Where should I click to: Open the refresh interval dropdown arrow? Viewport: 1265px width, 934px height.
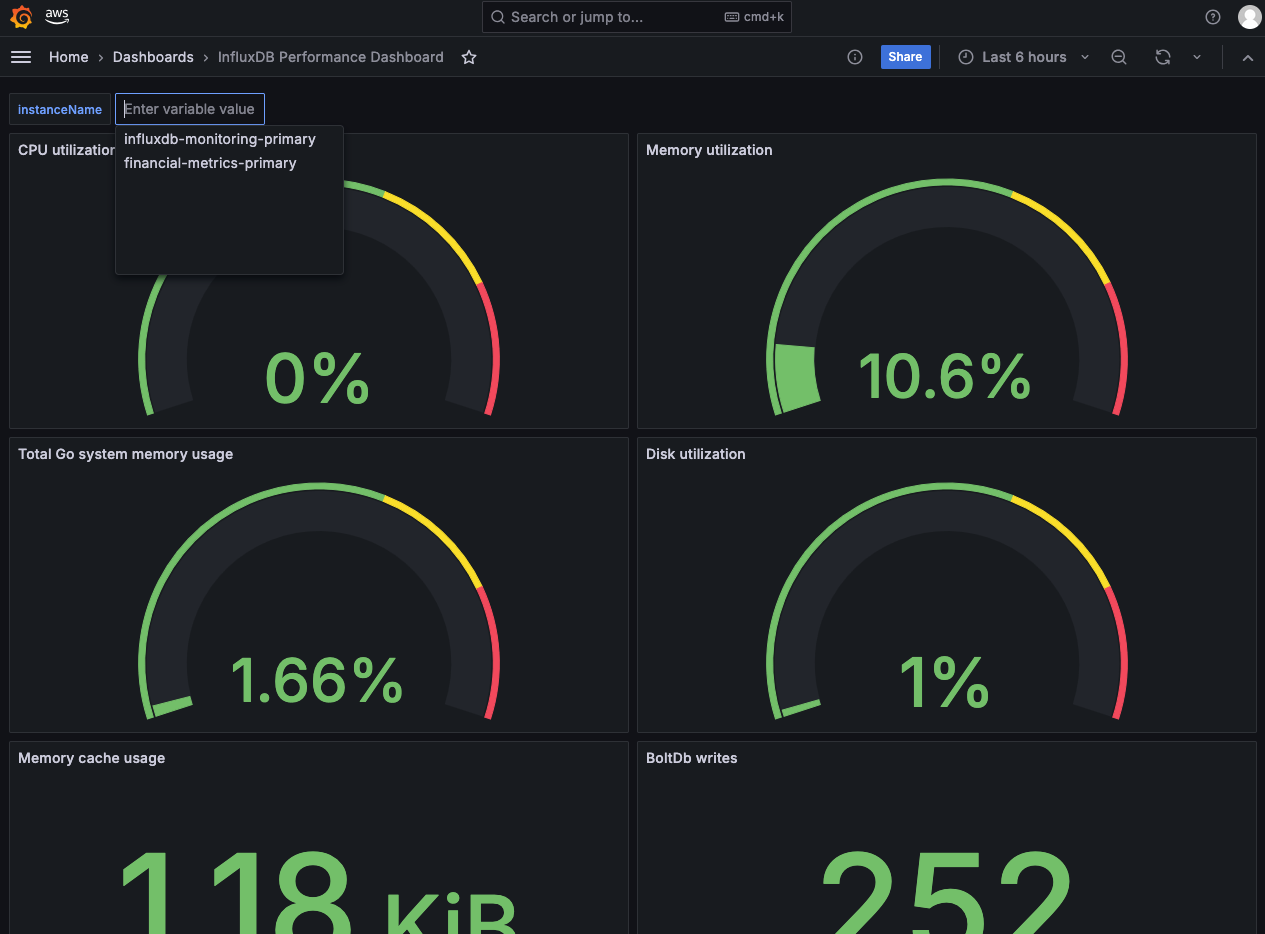[x=1197, y=57]
